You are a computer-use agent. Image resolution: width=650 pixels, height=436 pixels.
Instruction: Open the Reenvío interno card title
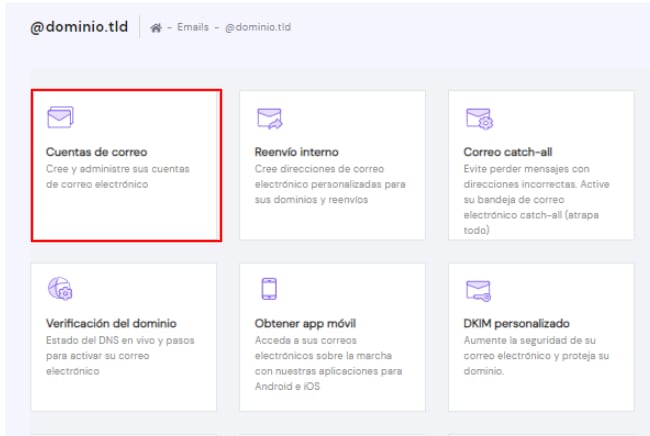300,152
